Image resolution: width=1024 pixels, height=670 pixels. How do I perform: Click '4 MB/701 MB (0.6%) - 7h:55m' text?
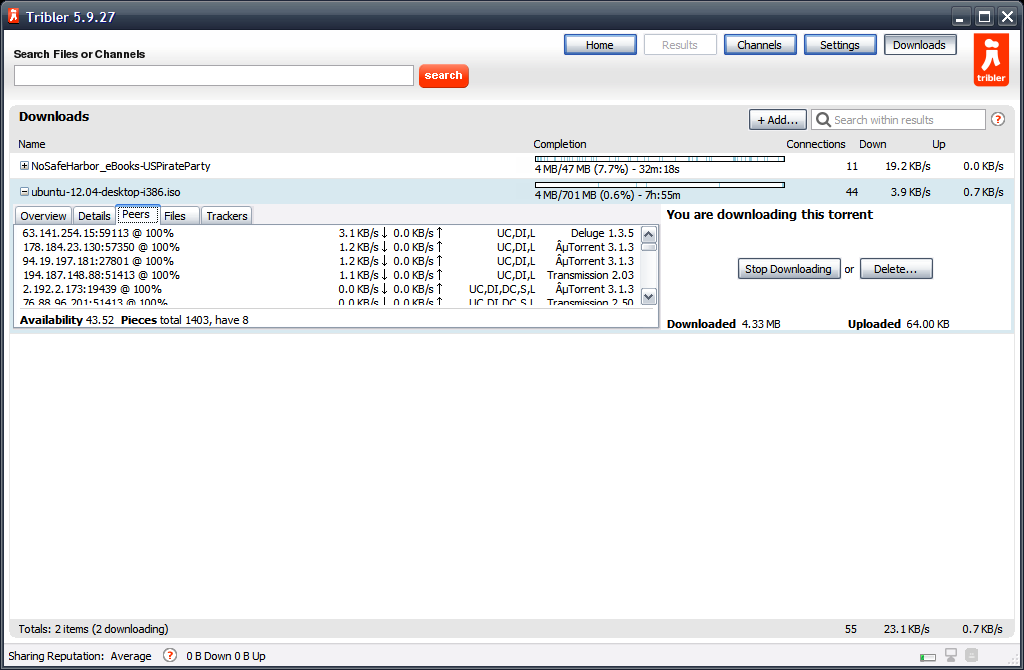coord(607,195)
